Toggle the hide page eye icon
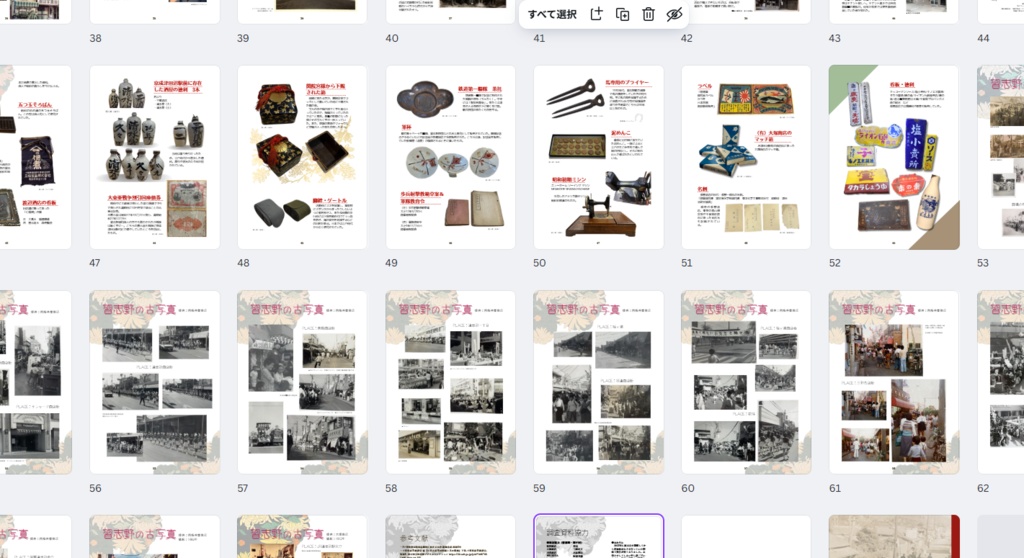Viewport: 1024px width, 558px height. [x=674, y=14]
